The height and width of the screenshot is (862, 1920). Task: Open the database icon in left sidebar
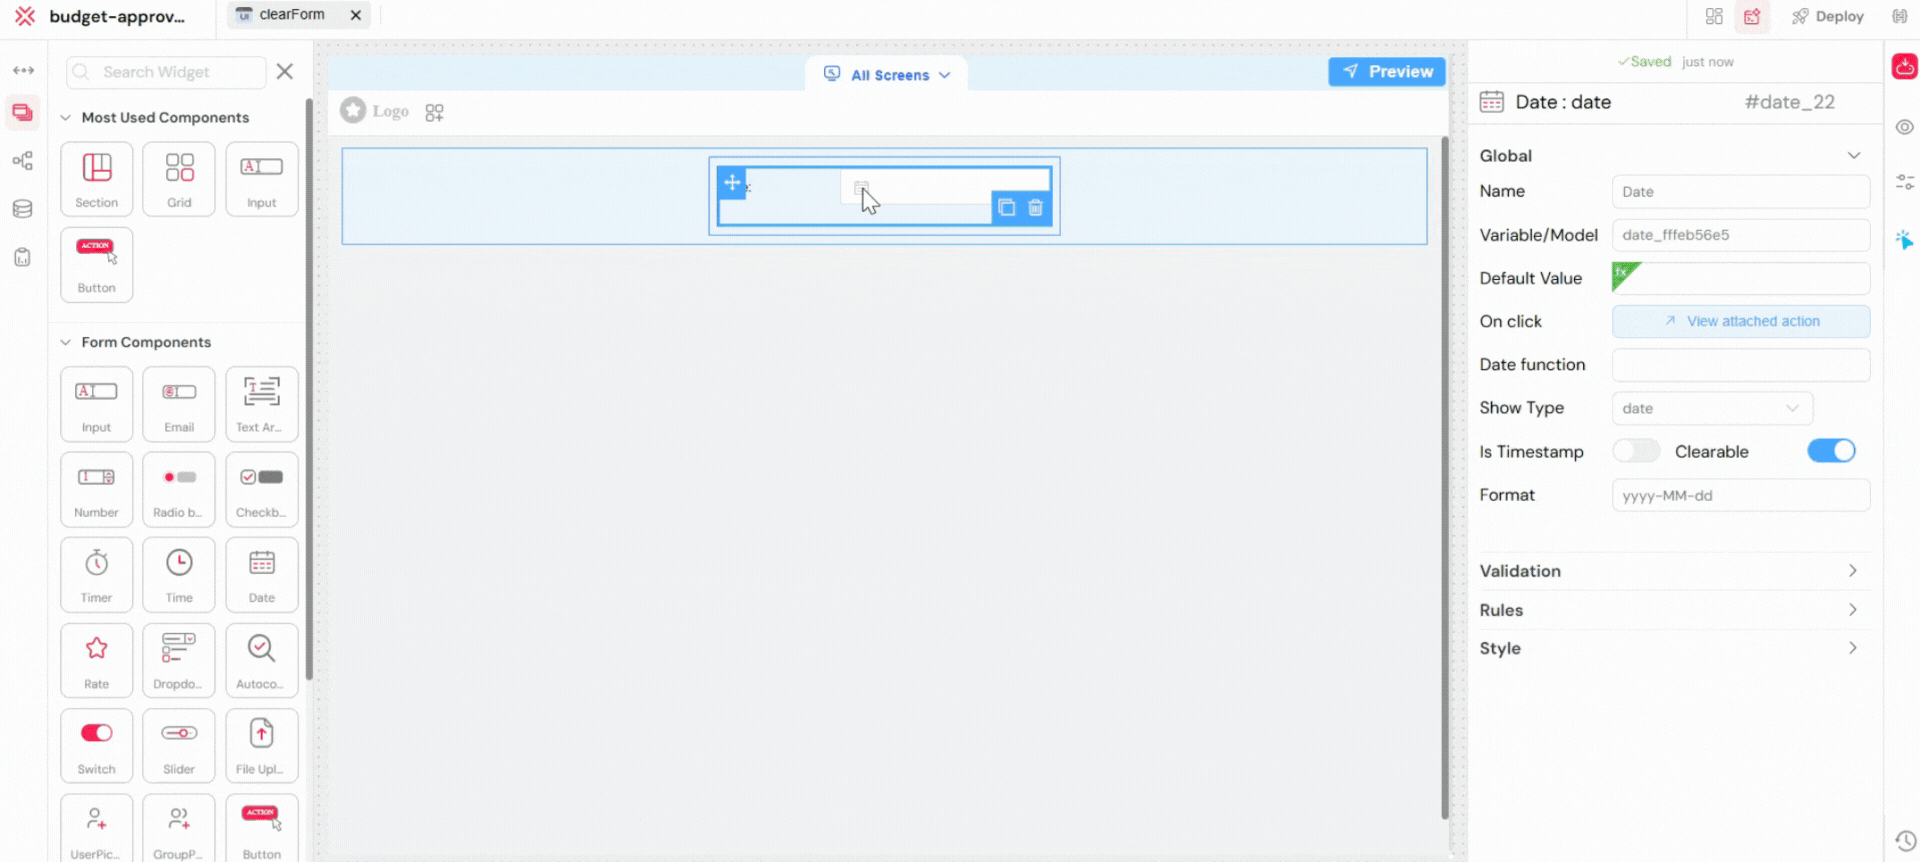tap(22, 209)
